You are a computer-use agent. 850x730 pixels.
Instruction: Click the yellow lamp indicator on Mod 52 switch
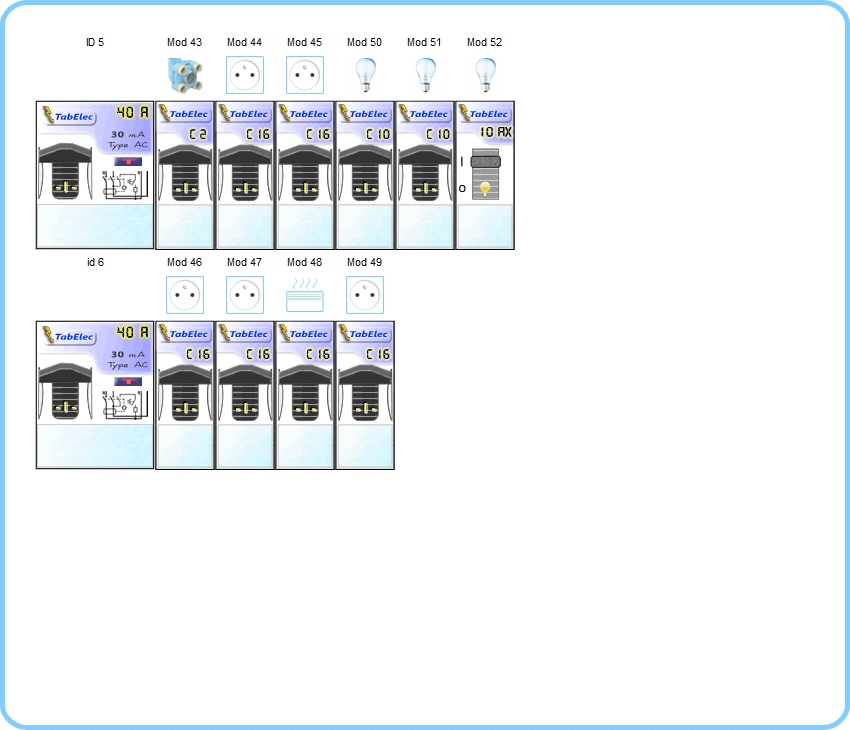tap(485, 188)
